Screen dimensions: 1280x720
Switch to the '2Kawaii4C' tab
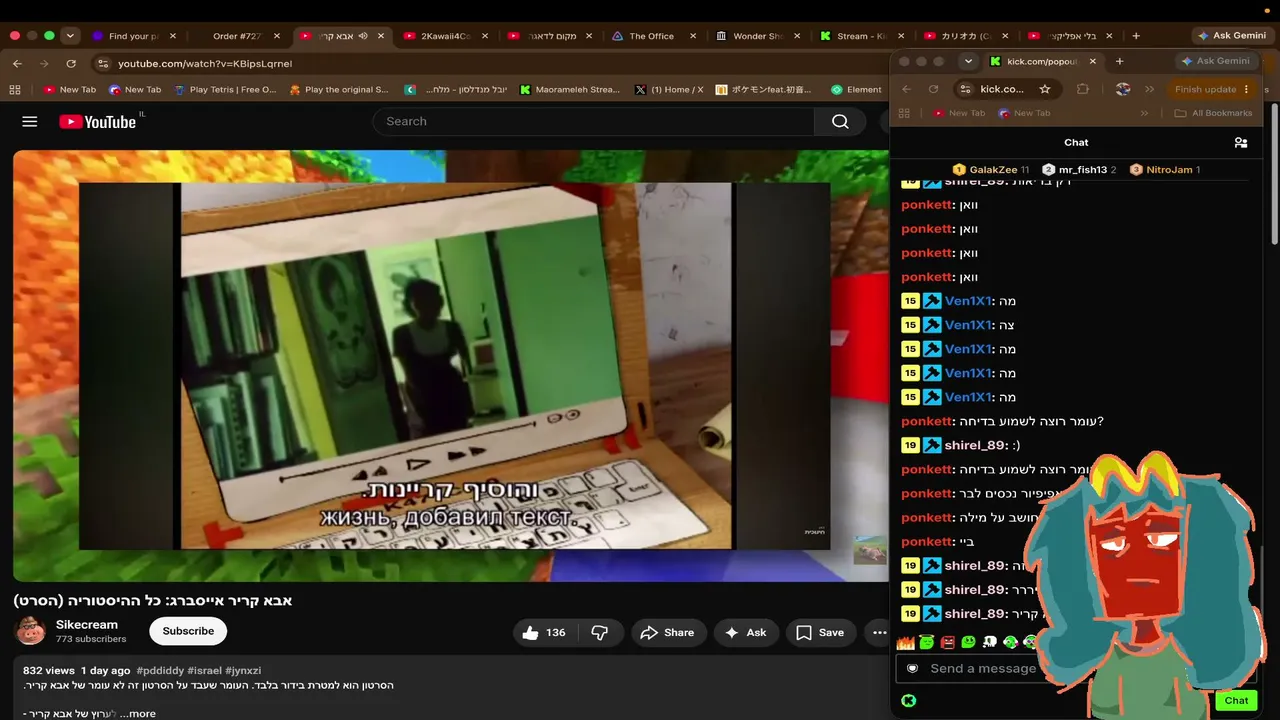click(445, 36)
